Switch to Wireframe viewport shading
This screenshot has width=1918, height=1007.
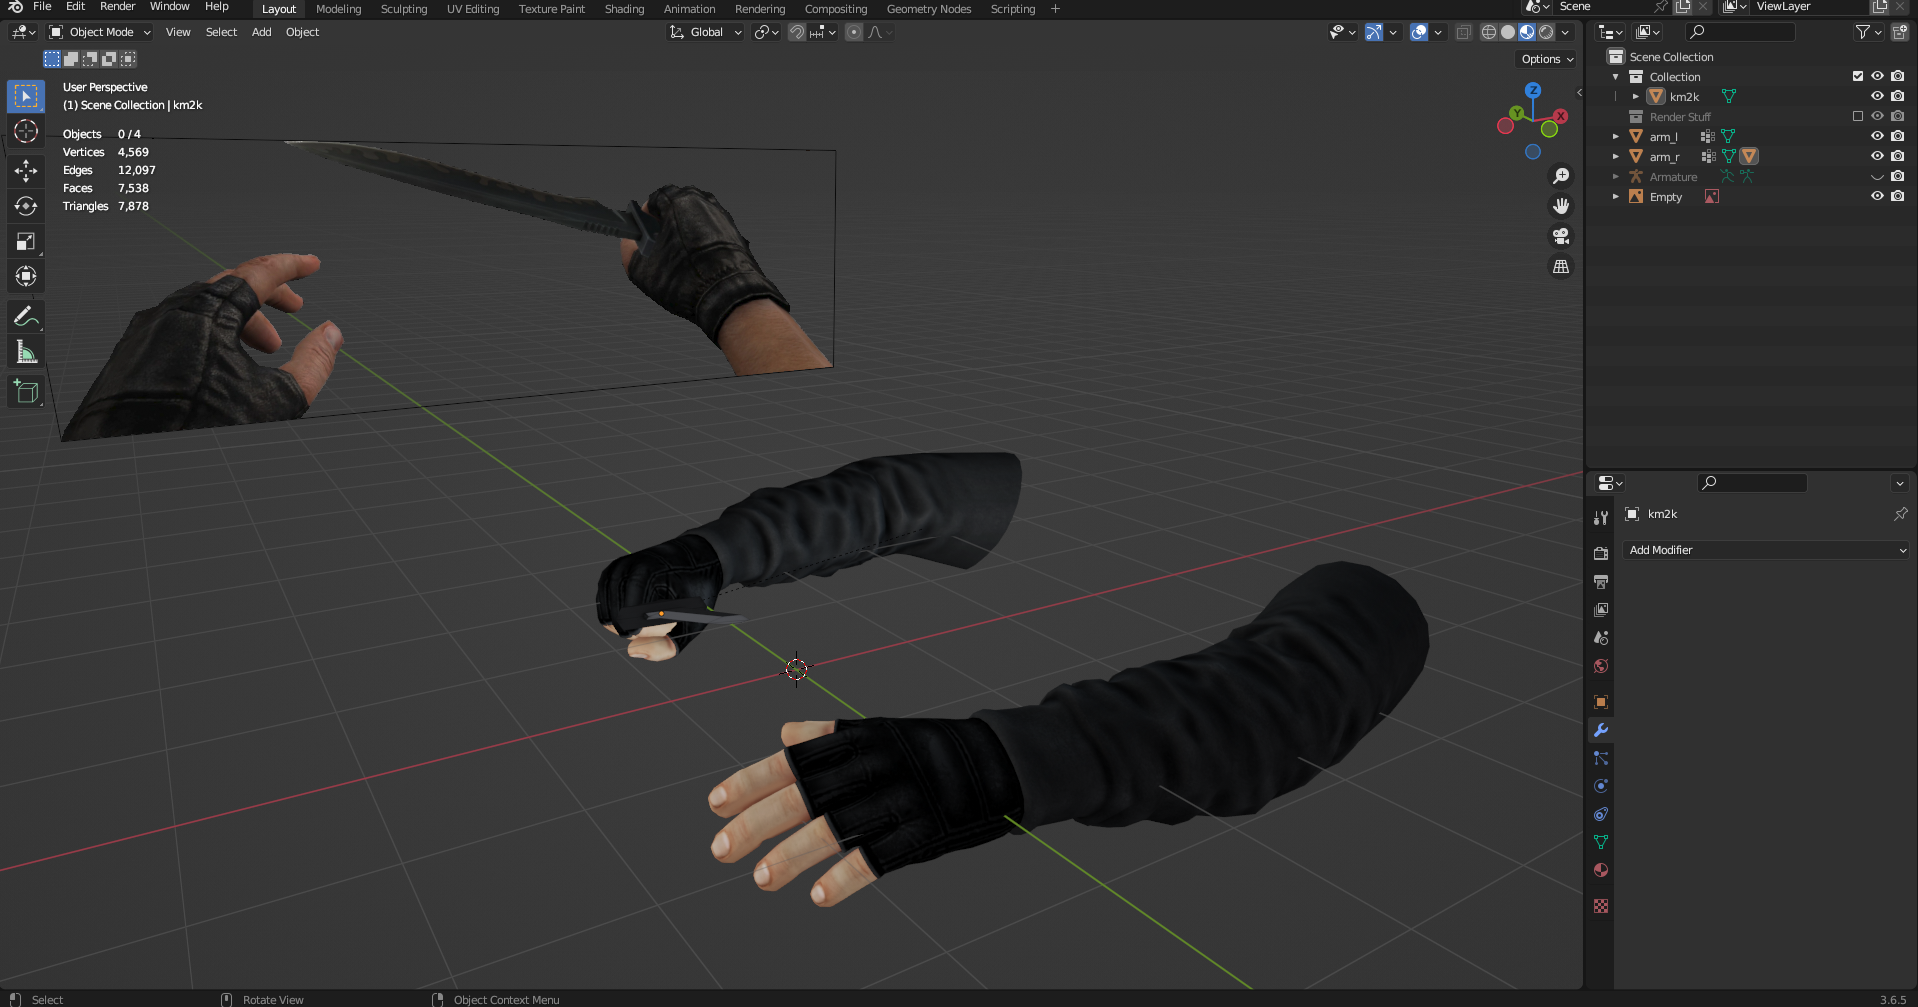pyautogui.click(x=1489, y=32)
